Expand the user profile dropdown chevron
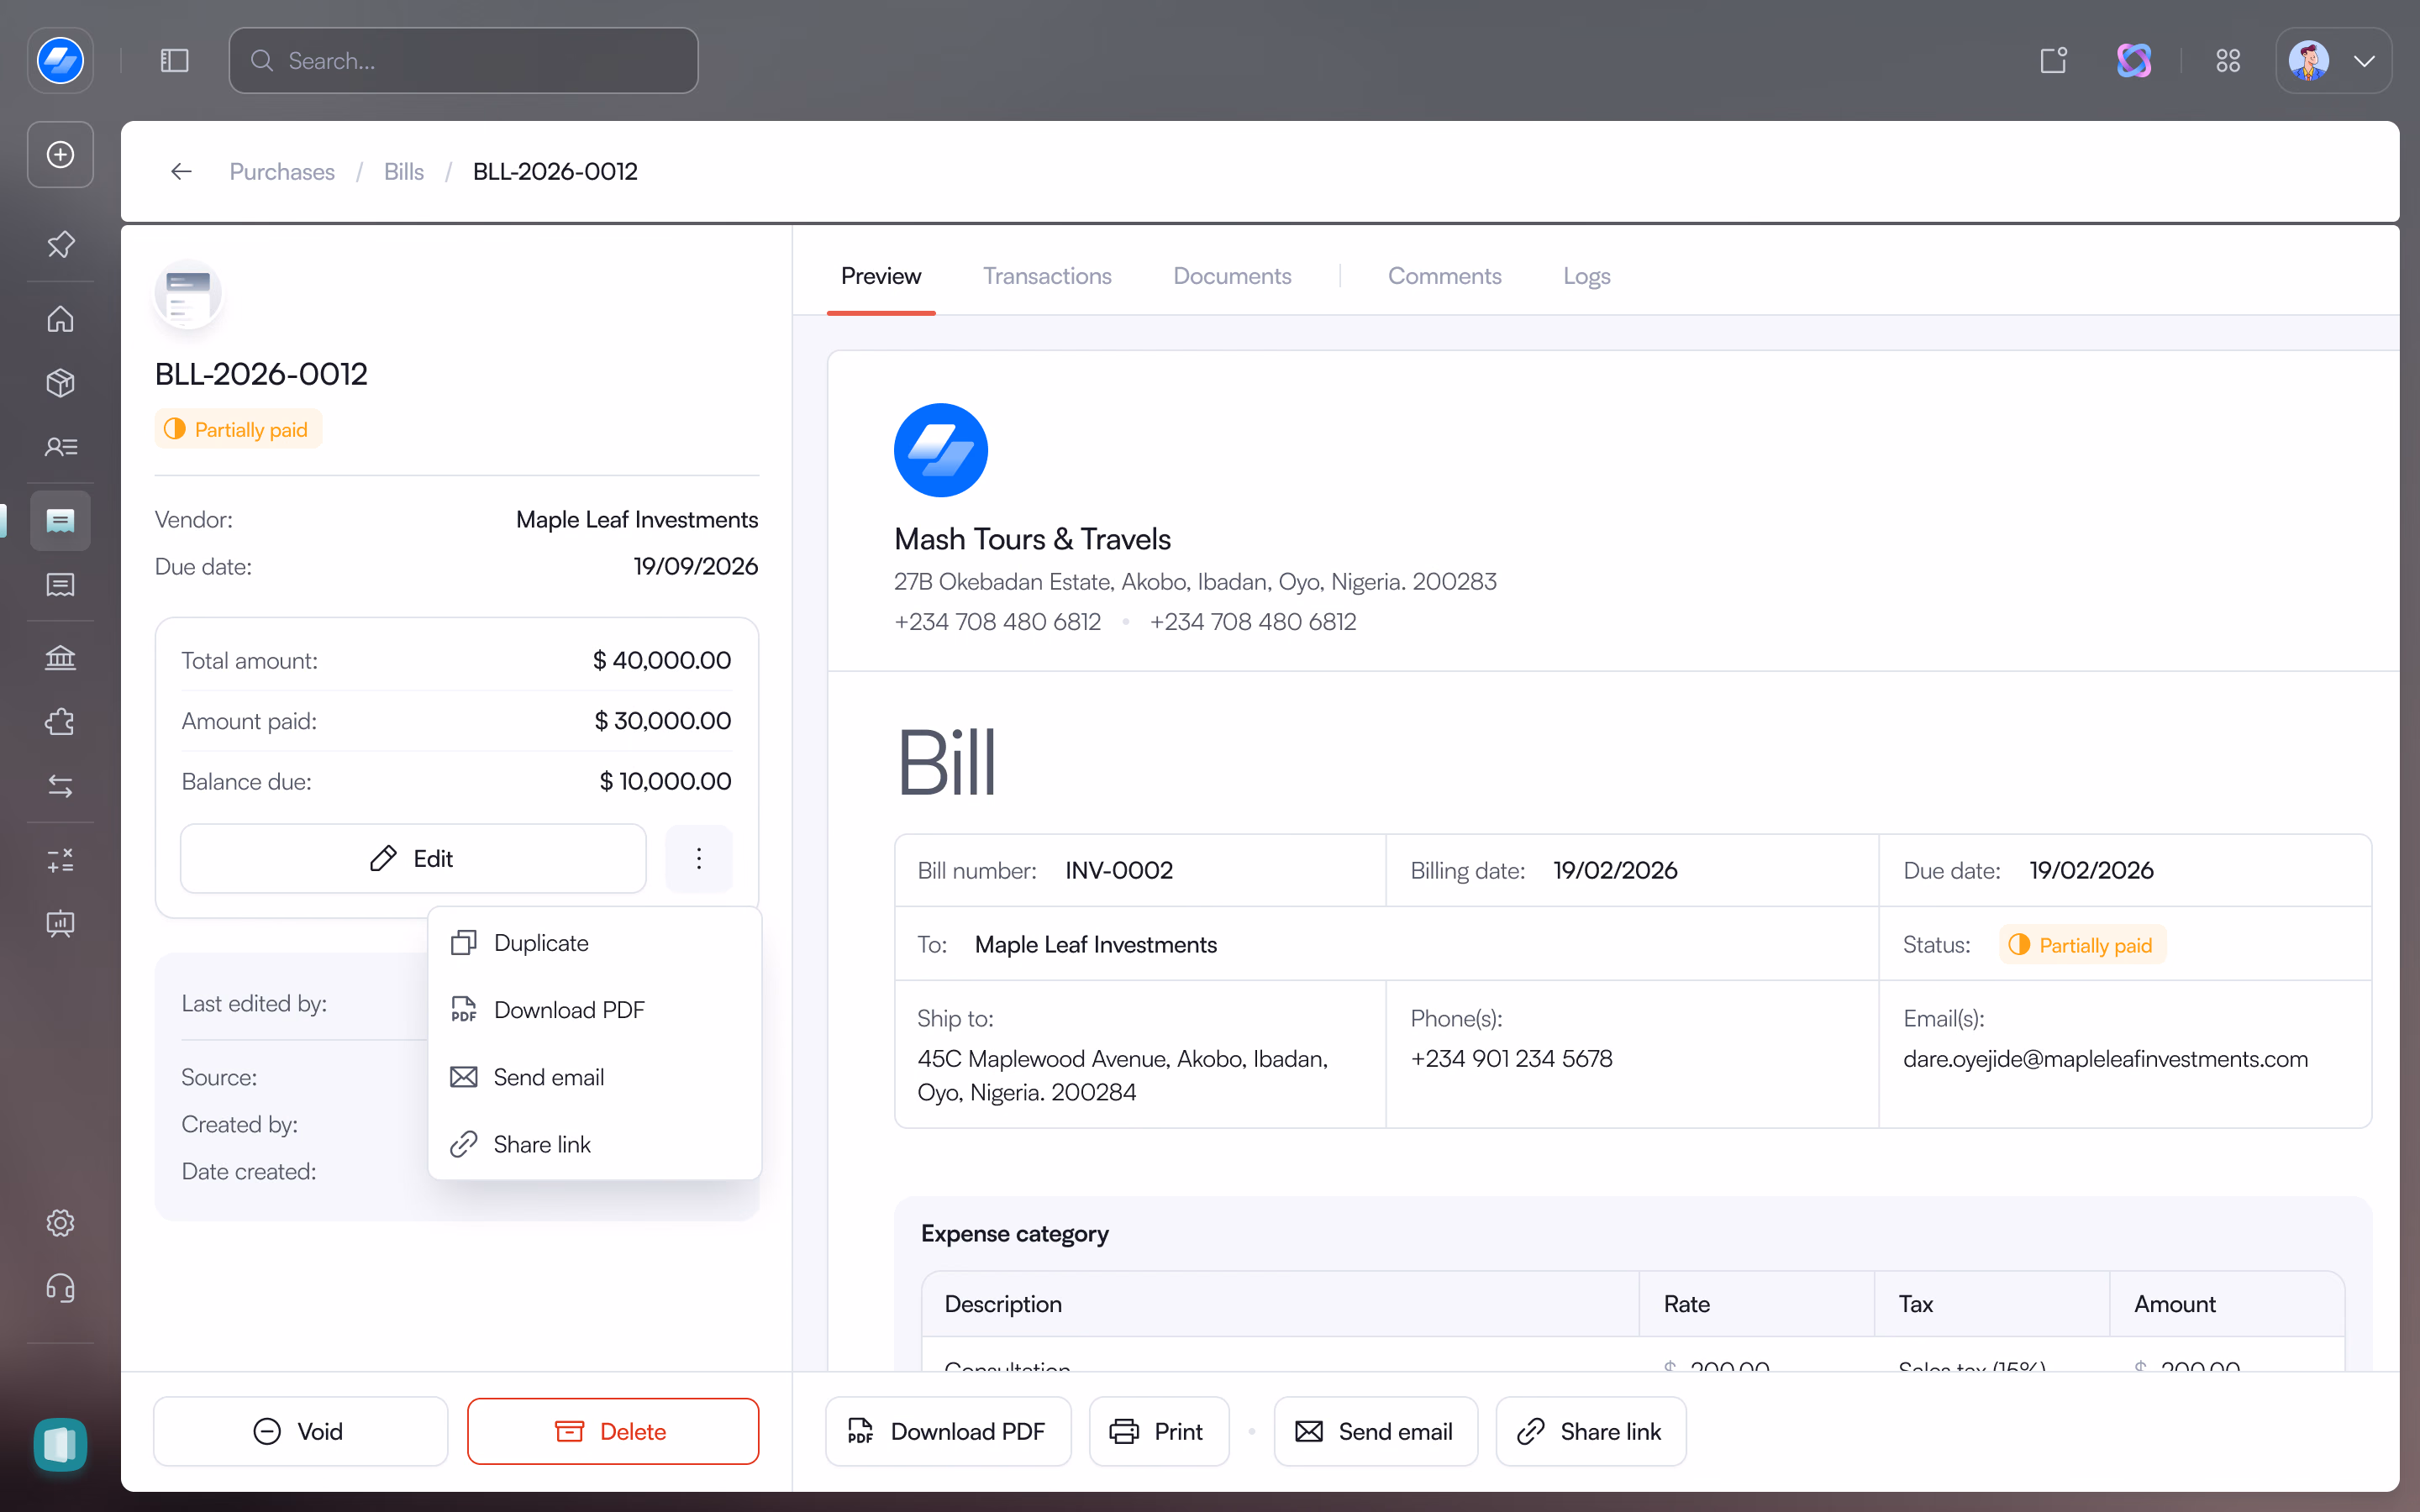This screenshot has width=2420, height=1512. point(2364,61)
